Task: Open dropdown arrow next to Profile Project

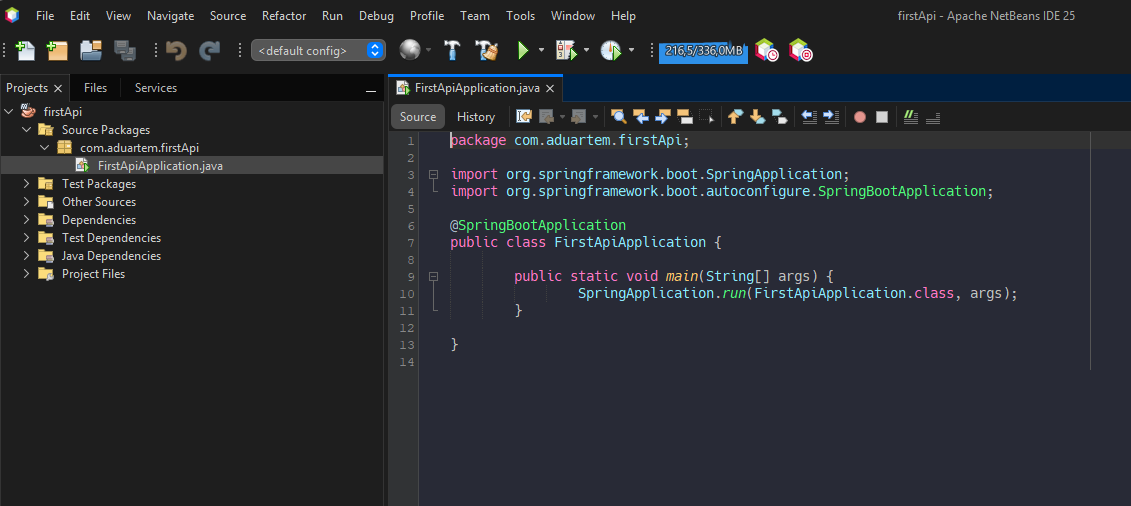Action: click(x=632, y=50)
